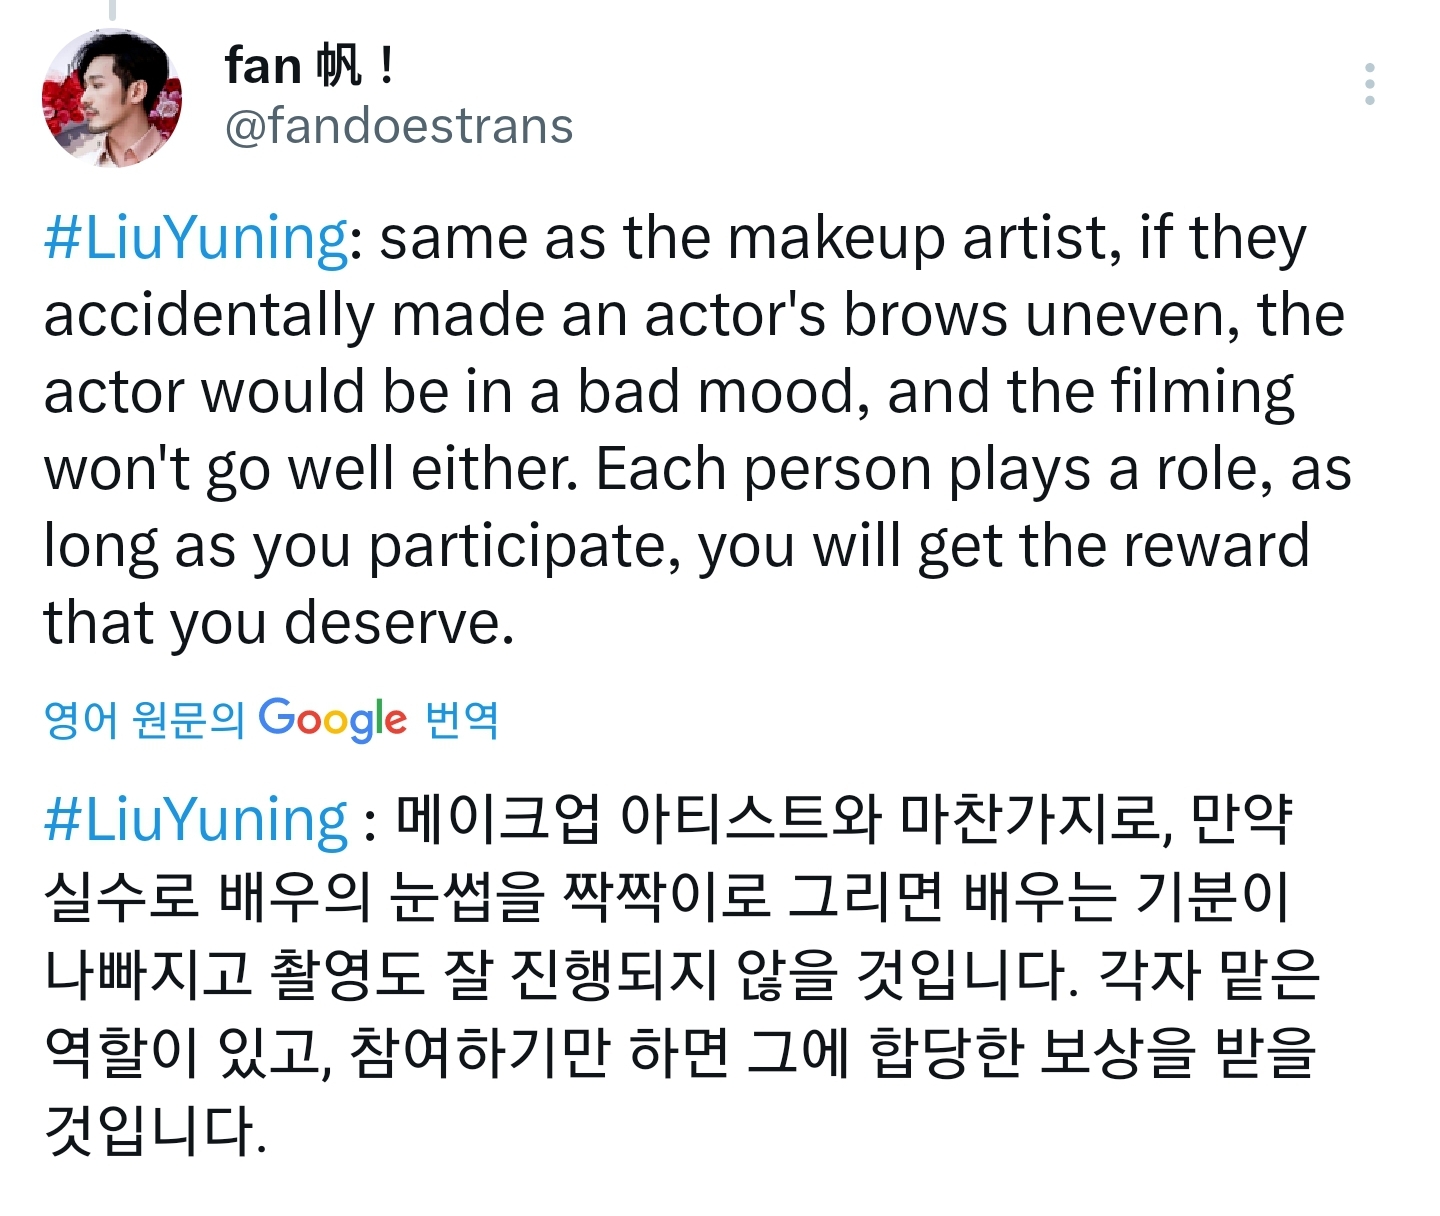Open the display name 'fan 帆 !'
The image size is (1440, 1216).
click(309, 66)
